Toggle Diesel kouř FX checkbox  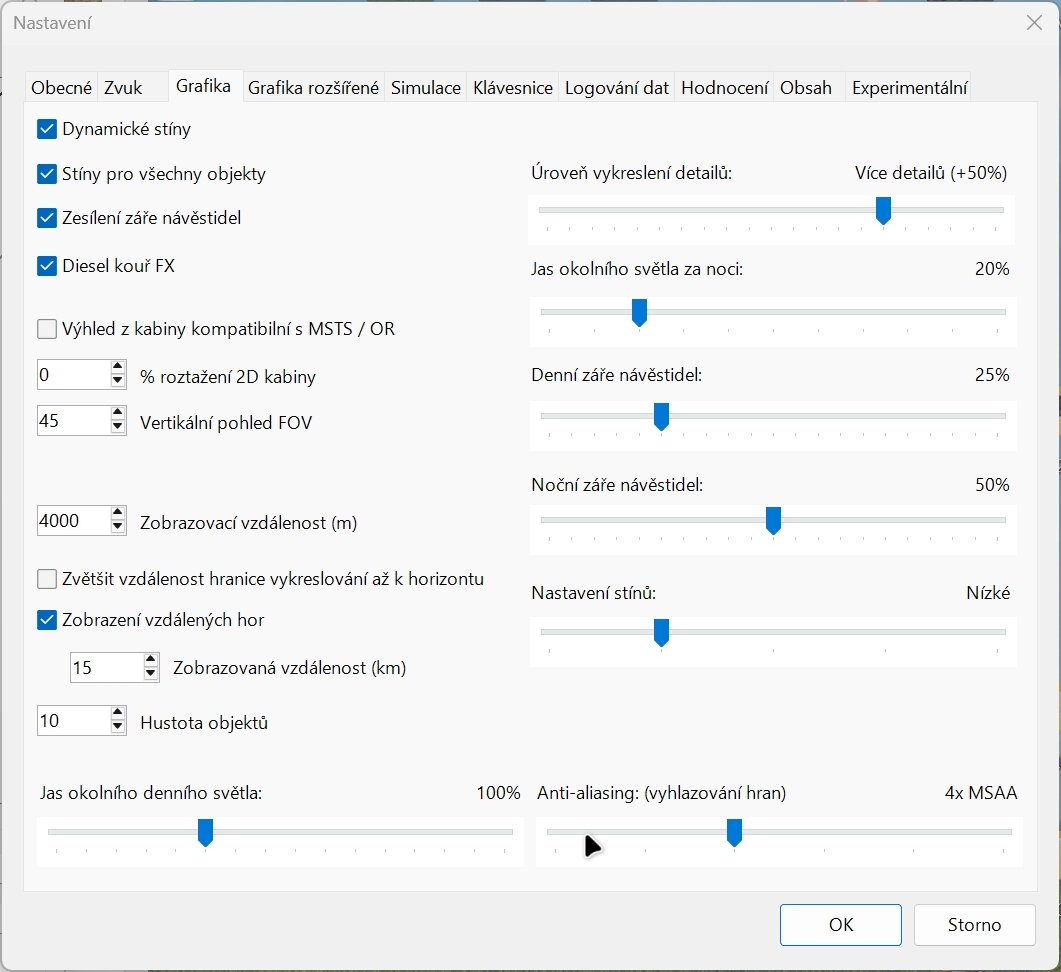point(47,265)
